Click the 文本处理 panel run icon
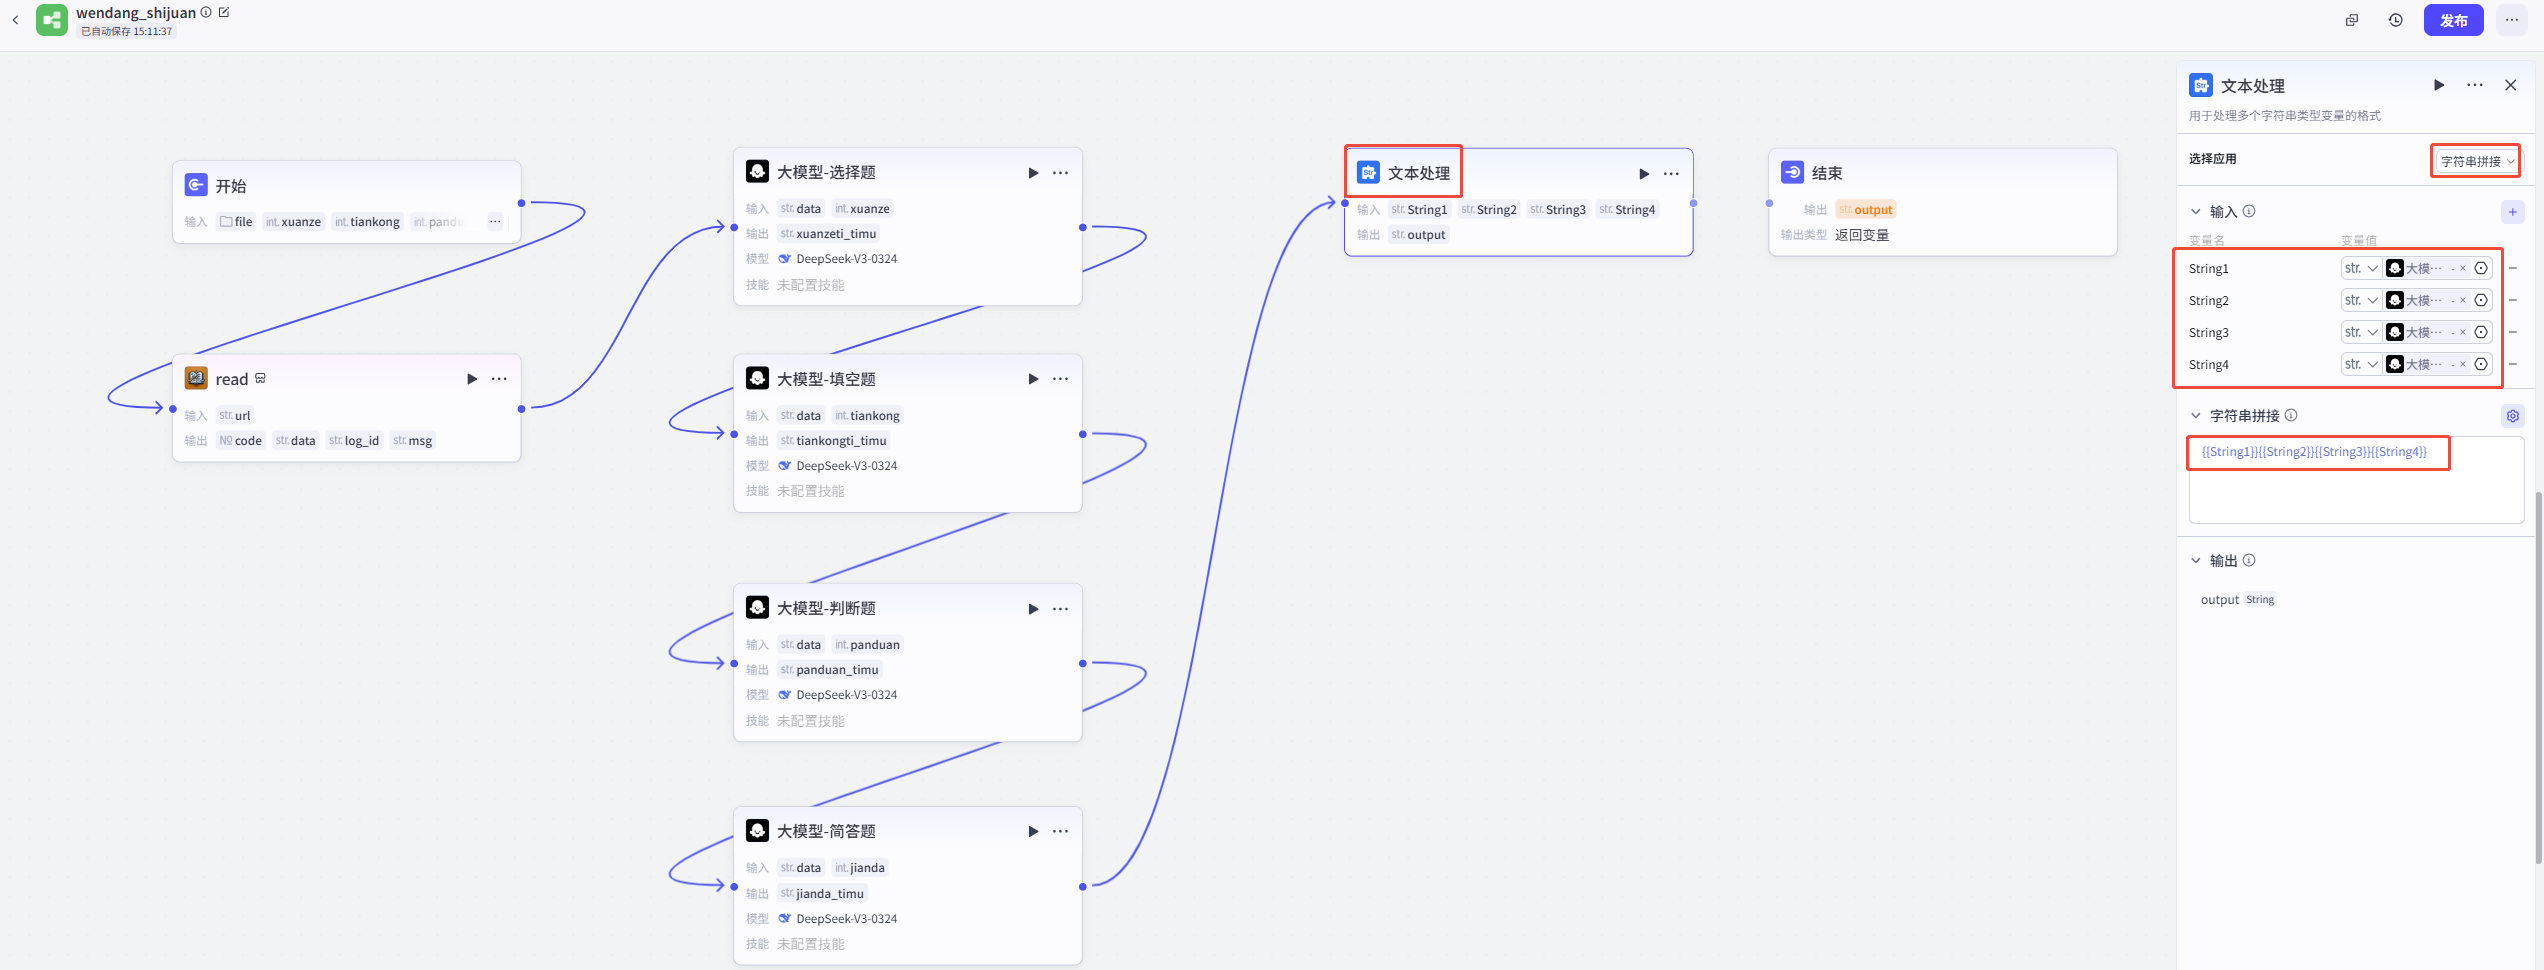 2439,86
